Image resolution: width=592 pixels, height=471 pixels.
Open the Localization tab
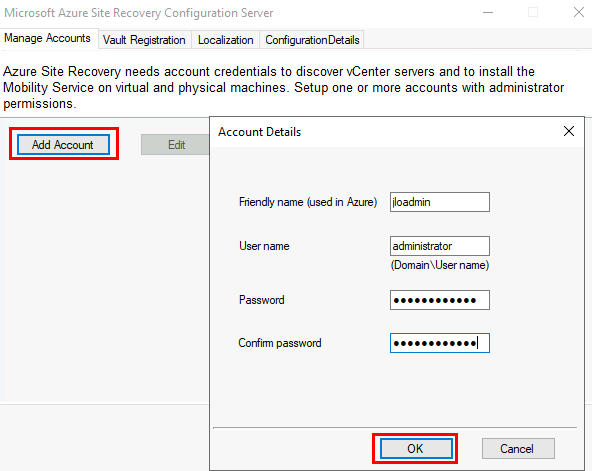point(225,40)
